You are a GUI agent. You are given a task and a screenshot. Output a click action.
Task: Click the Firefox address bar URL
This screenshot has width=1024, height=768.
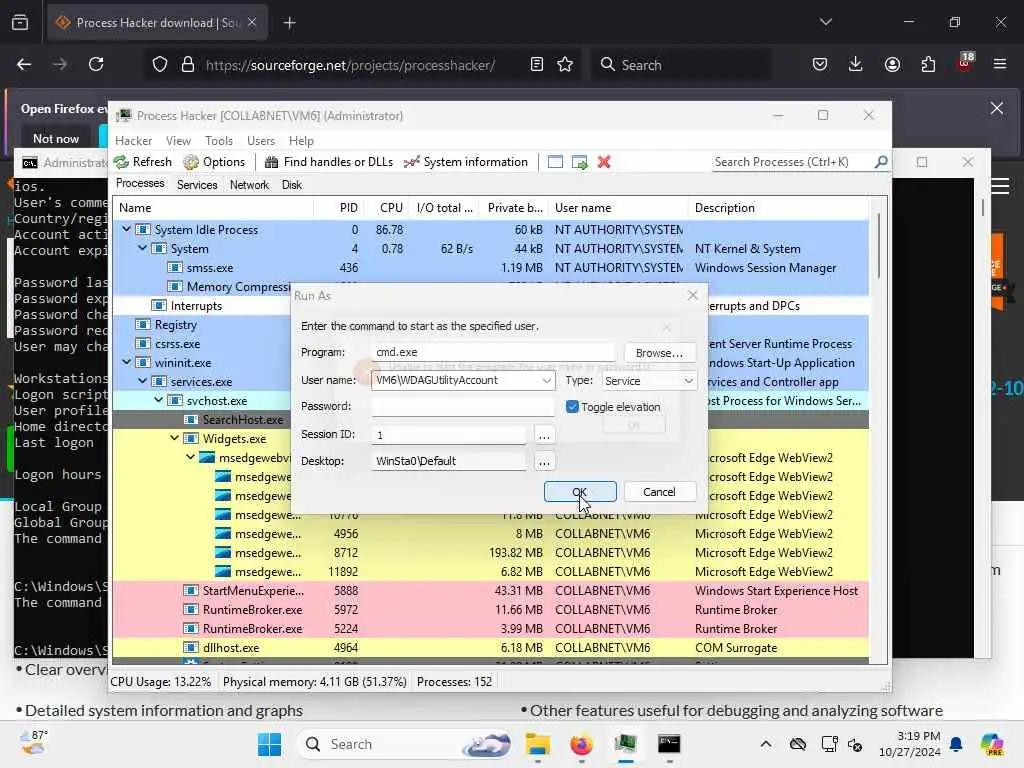(x=350, y=65)
